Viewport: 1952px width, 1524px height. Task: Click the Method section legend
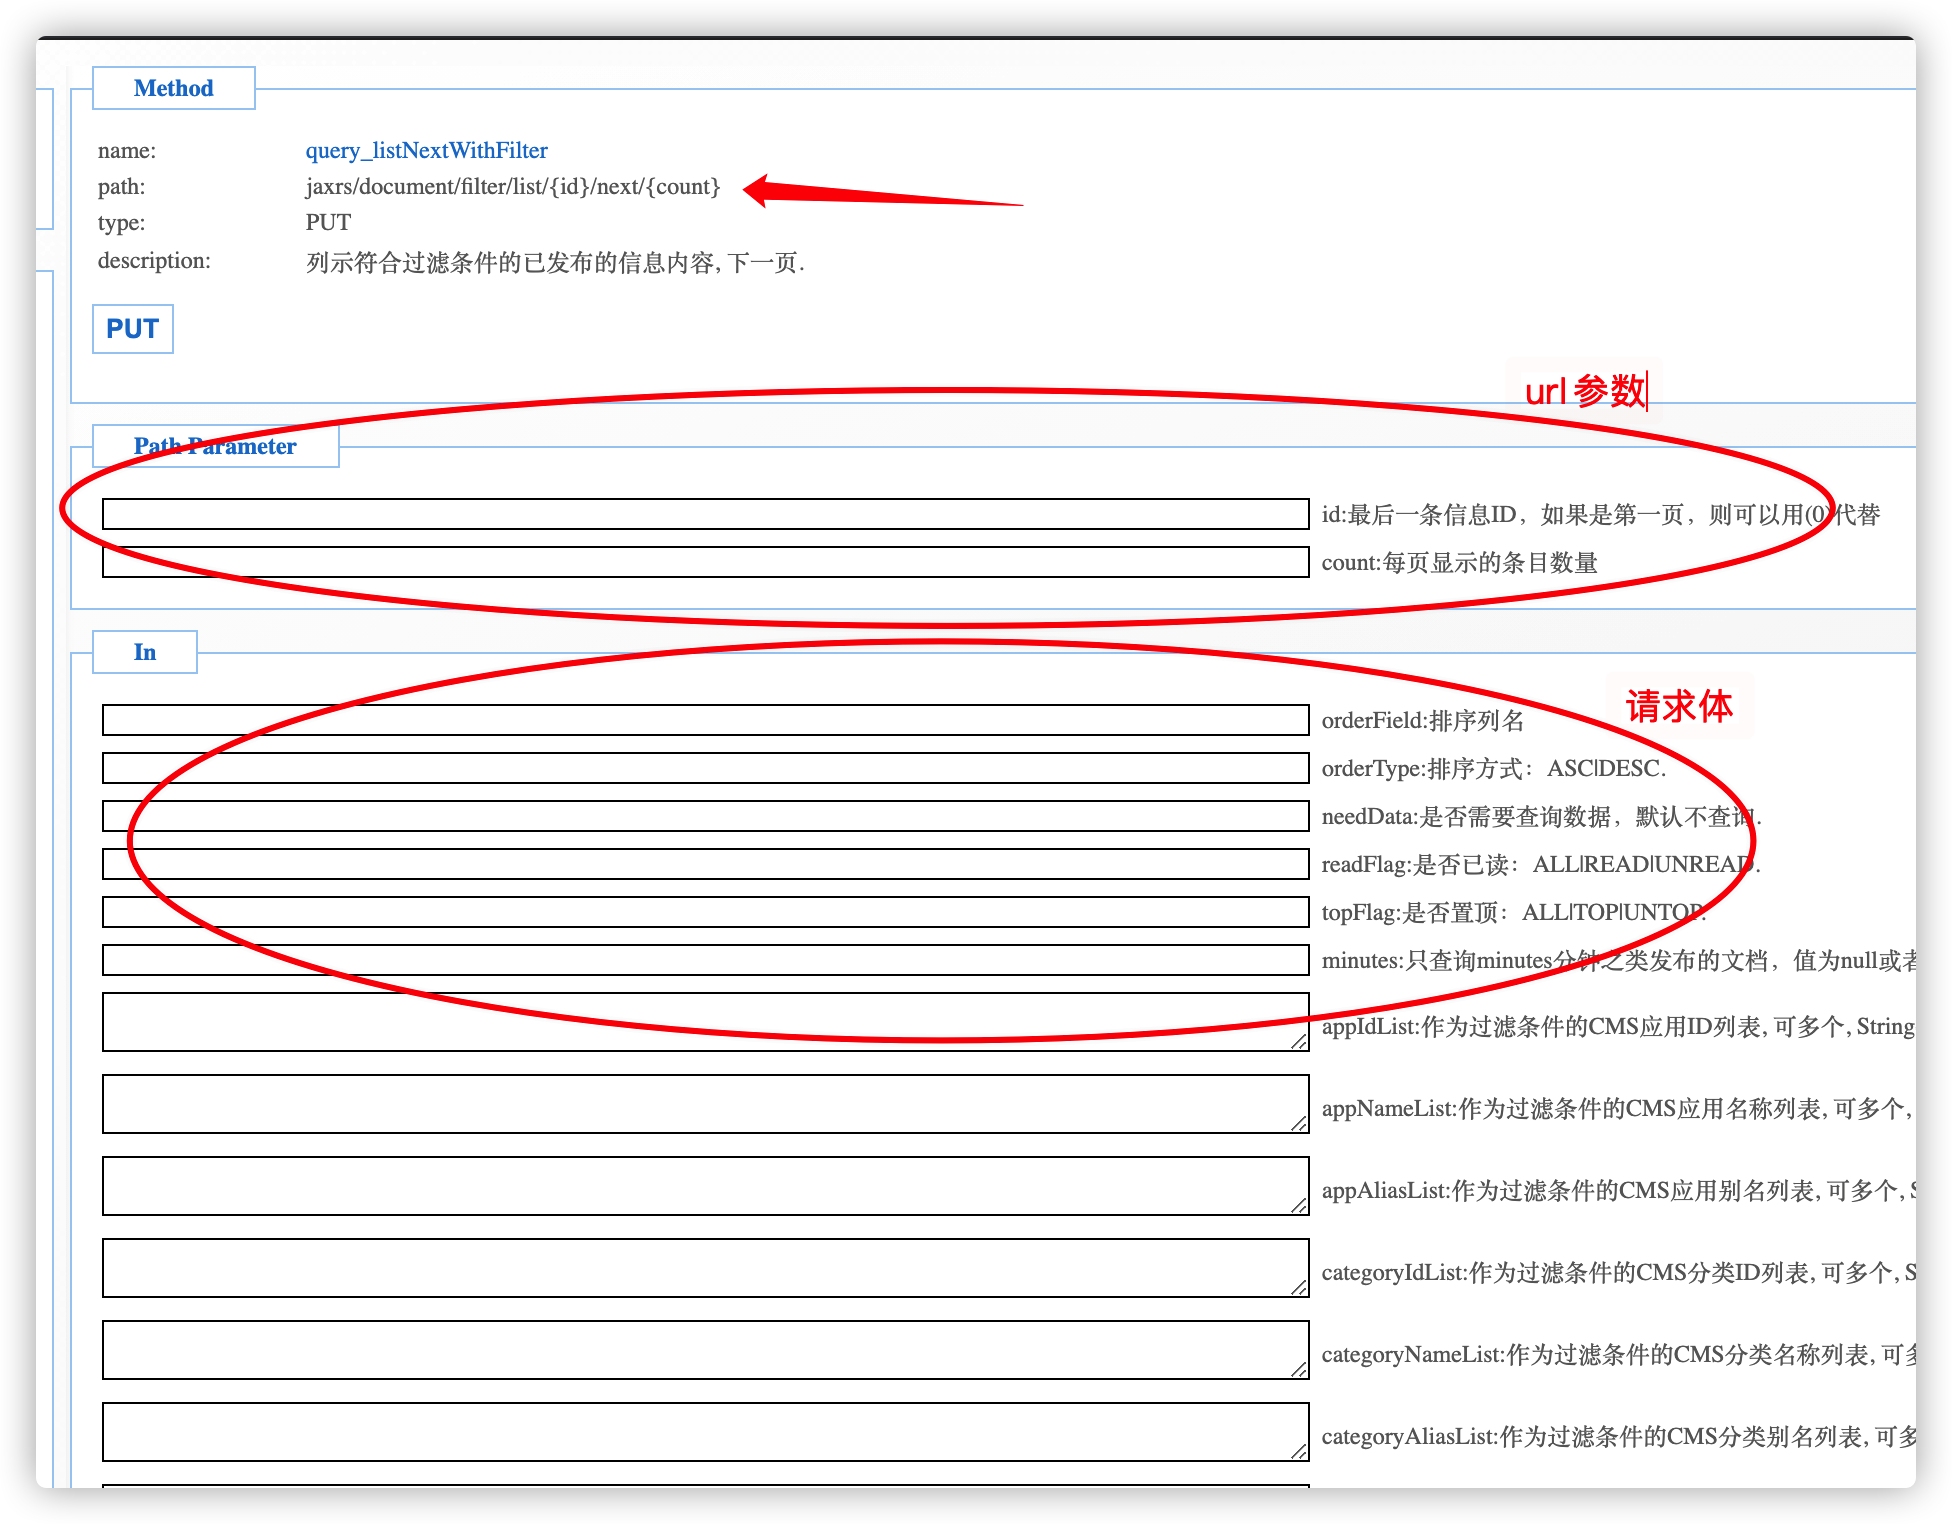pyautogui.click(x=173, y=88)
